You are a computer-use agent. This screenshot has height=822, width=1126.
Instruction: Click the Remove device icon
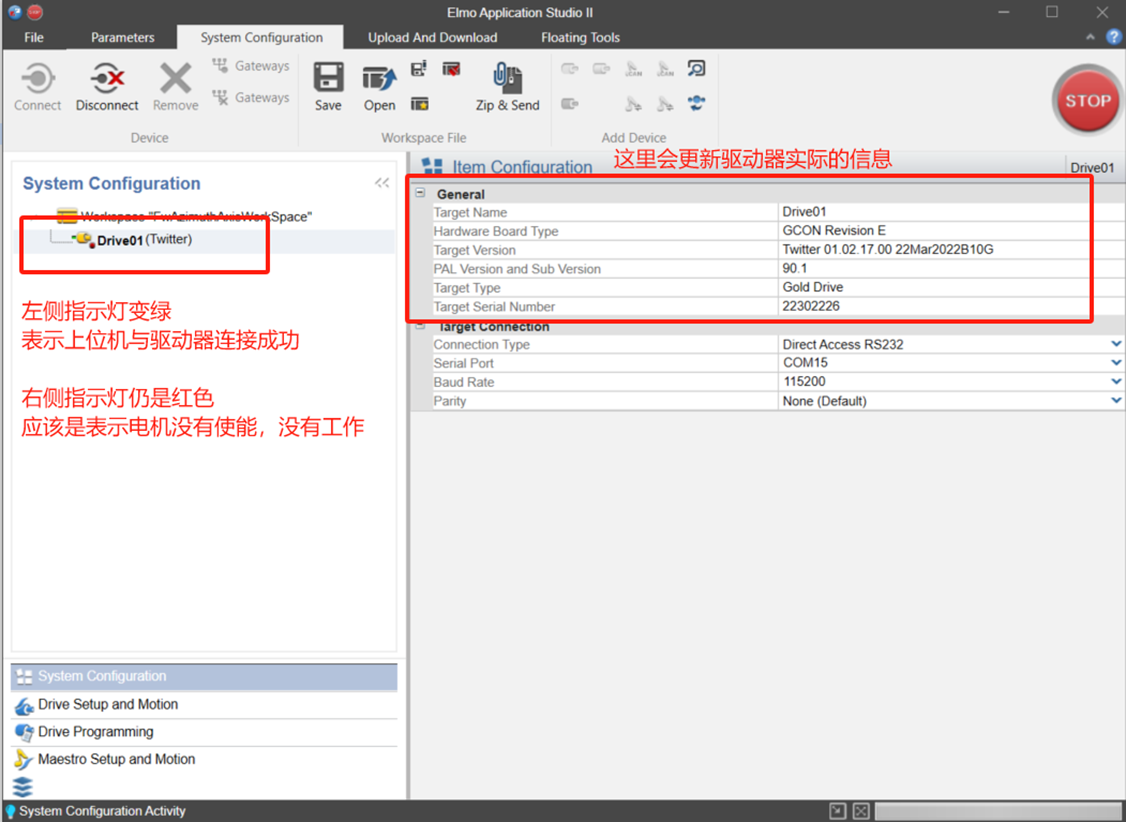pos(175,78)
